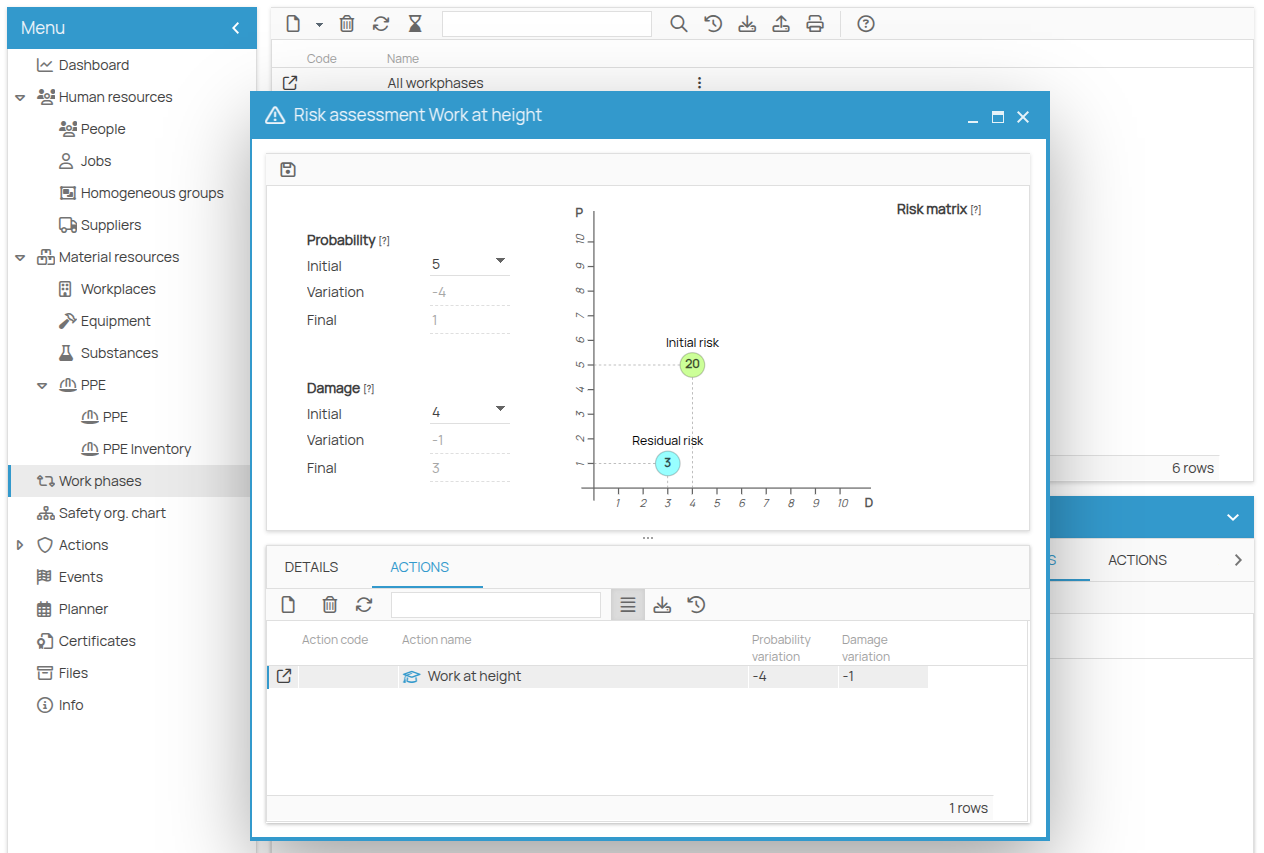The image size is (1264, 853).
Task: Save the risk assessment changes
Action: (287, 169)
